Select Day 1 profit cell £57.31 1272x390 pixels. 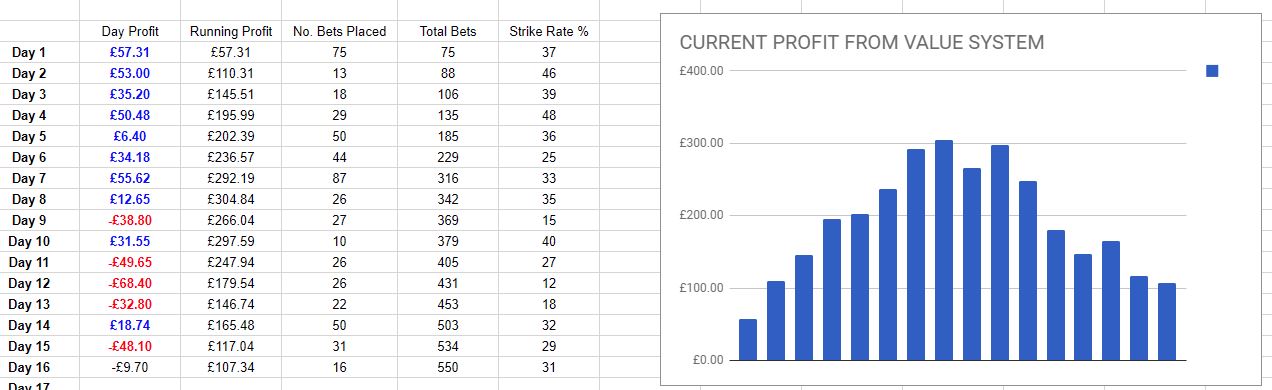(130, 52)
